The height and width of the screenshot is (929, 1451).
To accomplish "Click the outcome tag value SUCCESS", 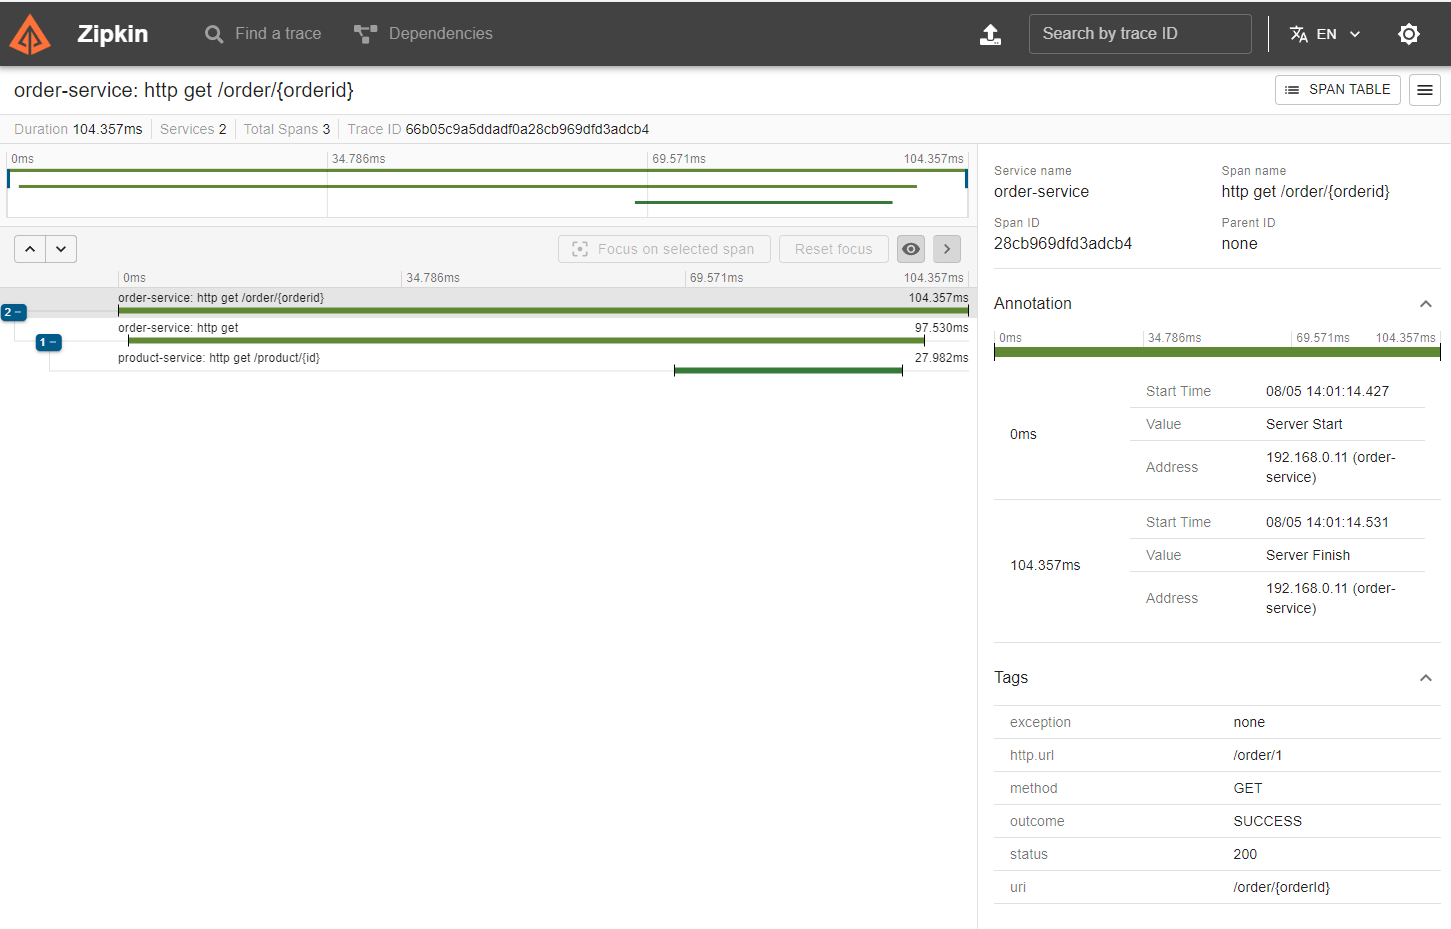I will pyautogui.click(x=1267, y=821).
